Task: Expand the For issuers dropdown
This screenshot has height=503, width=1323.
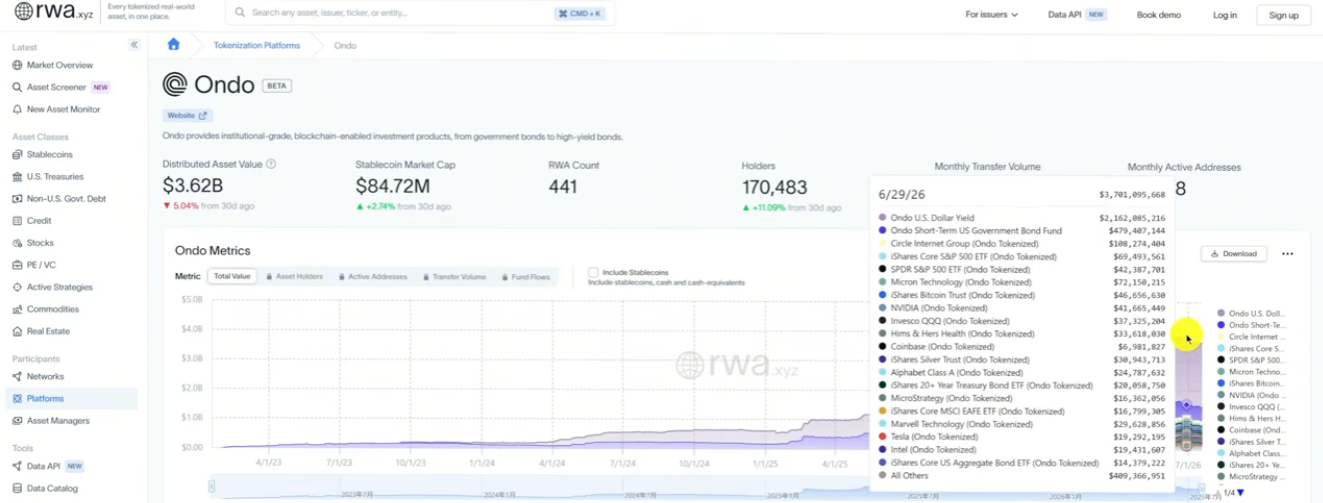Action: coord(991,15)
